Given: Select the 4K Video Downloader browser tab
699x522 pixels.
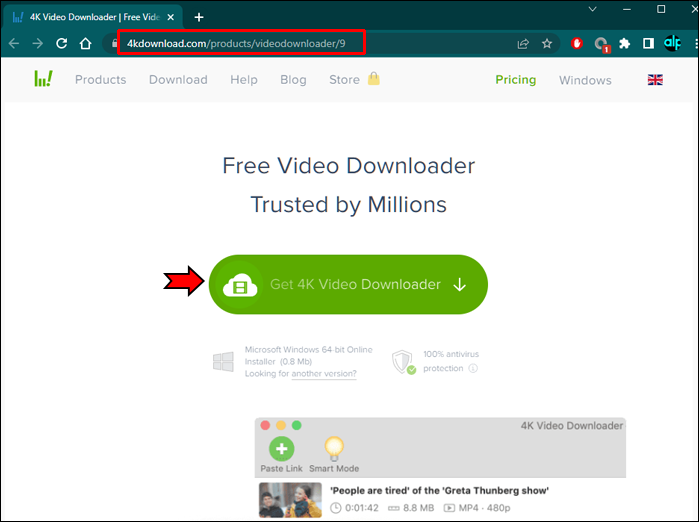Looking at the screenshot, I should (93, 17).
